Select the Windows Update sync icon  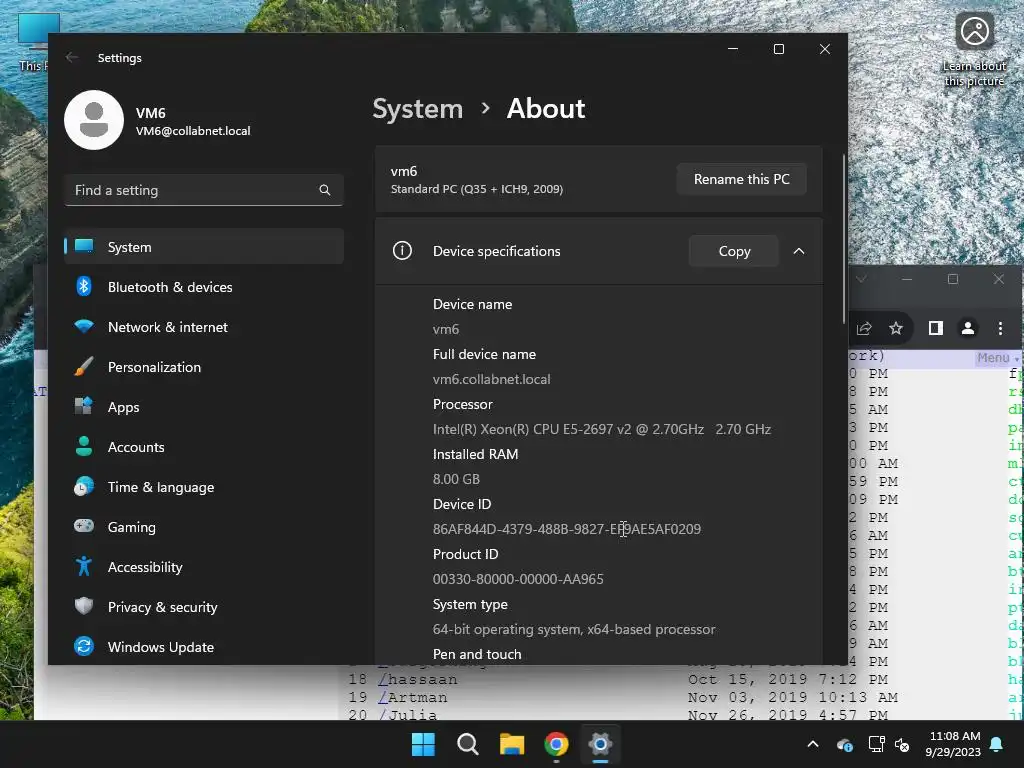[84, 647]
